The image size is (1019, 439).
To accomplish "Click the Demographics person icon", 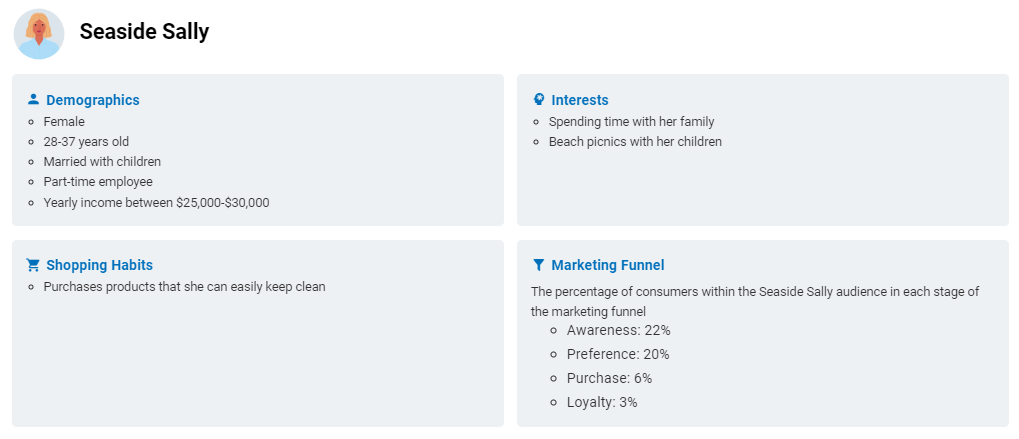I will point(33,99).
